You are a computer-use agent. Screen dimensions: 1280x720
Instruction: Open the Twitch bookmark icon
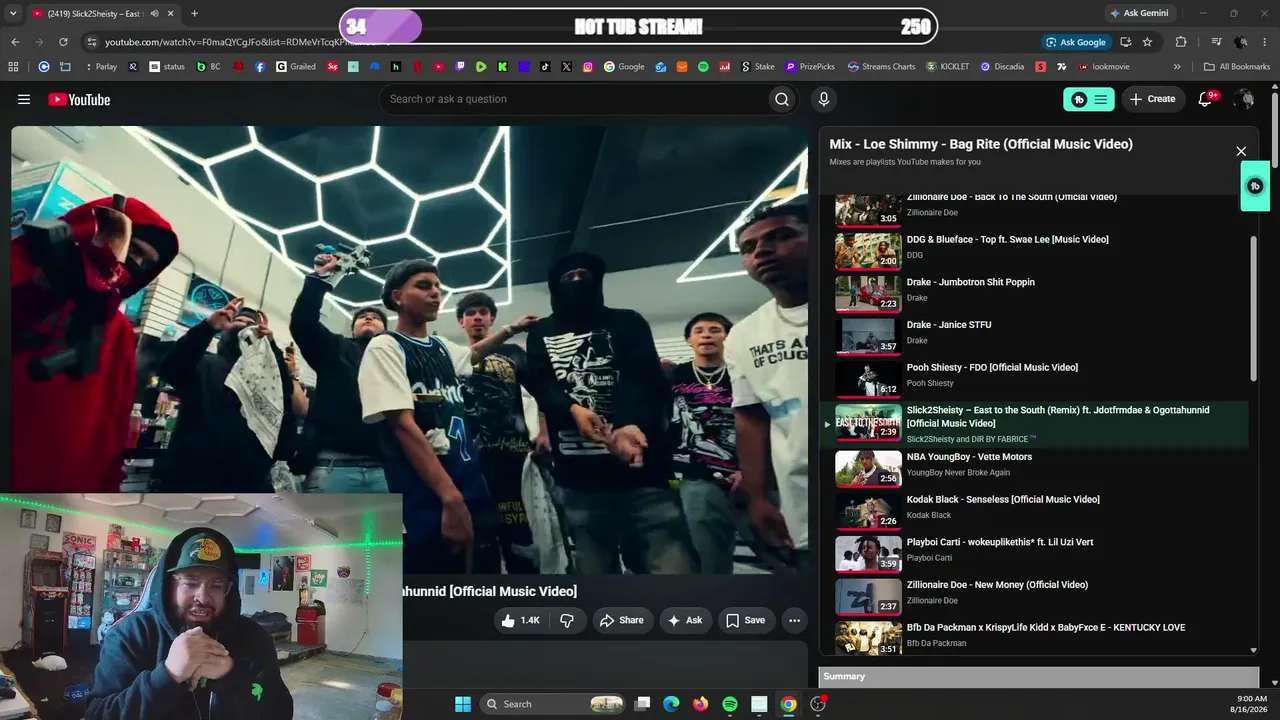point(460,67)
